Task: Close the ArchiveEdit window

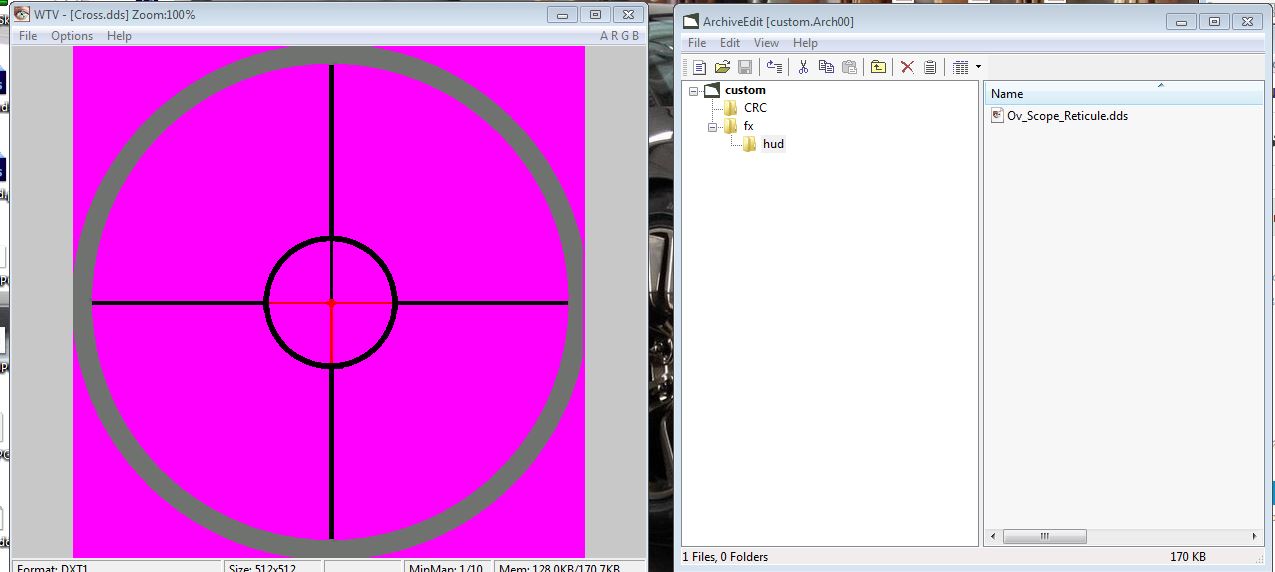Action: coord(1246,21)
